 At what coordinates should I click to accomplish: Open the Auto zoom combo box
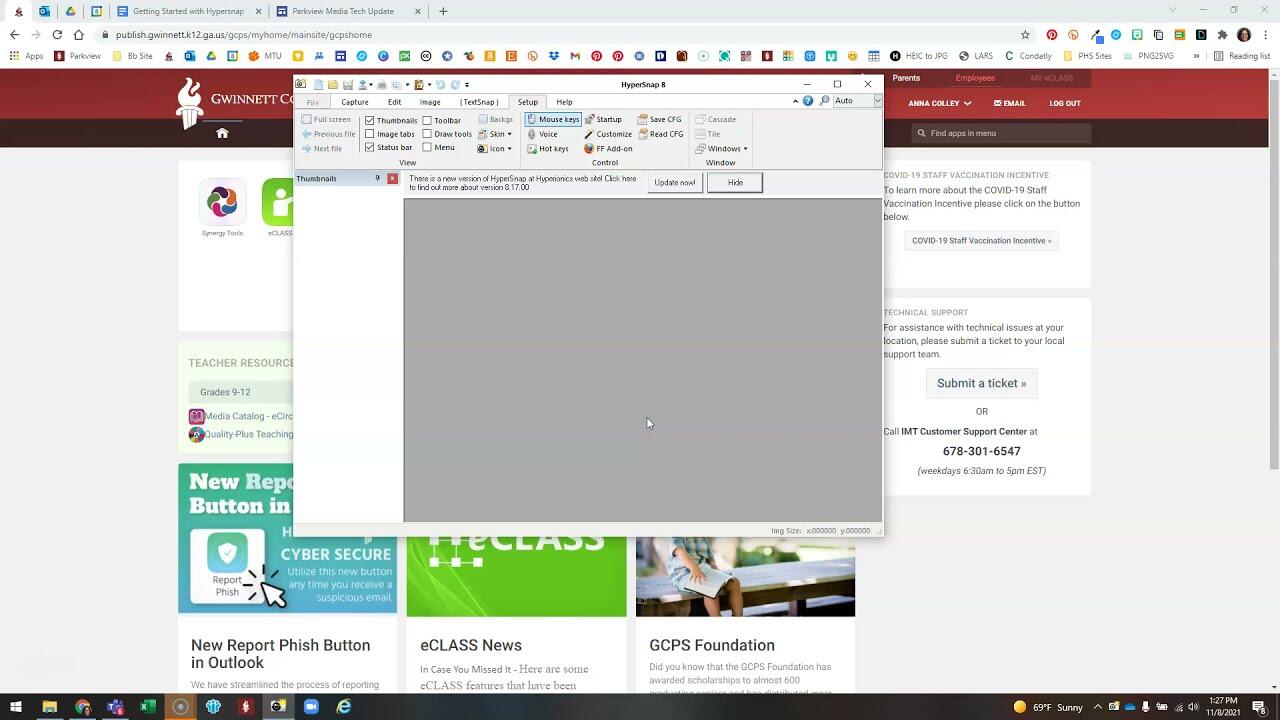[877, 101]
